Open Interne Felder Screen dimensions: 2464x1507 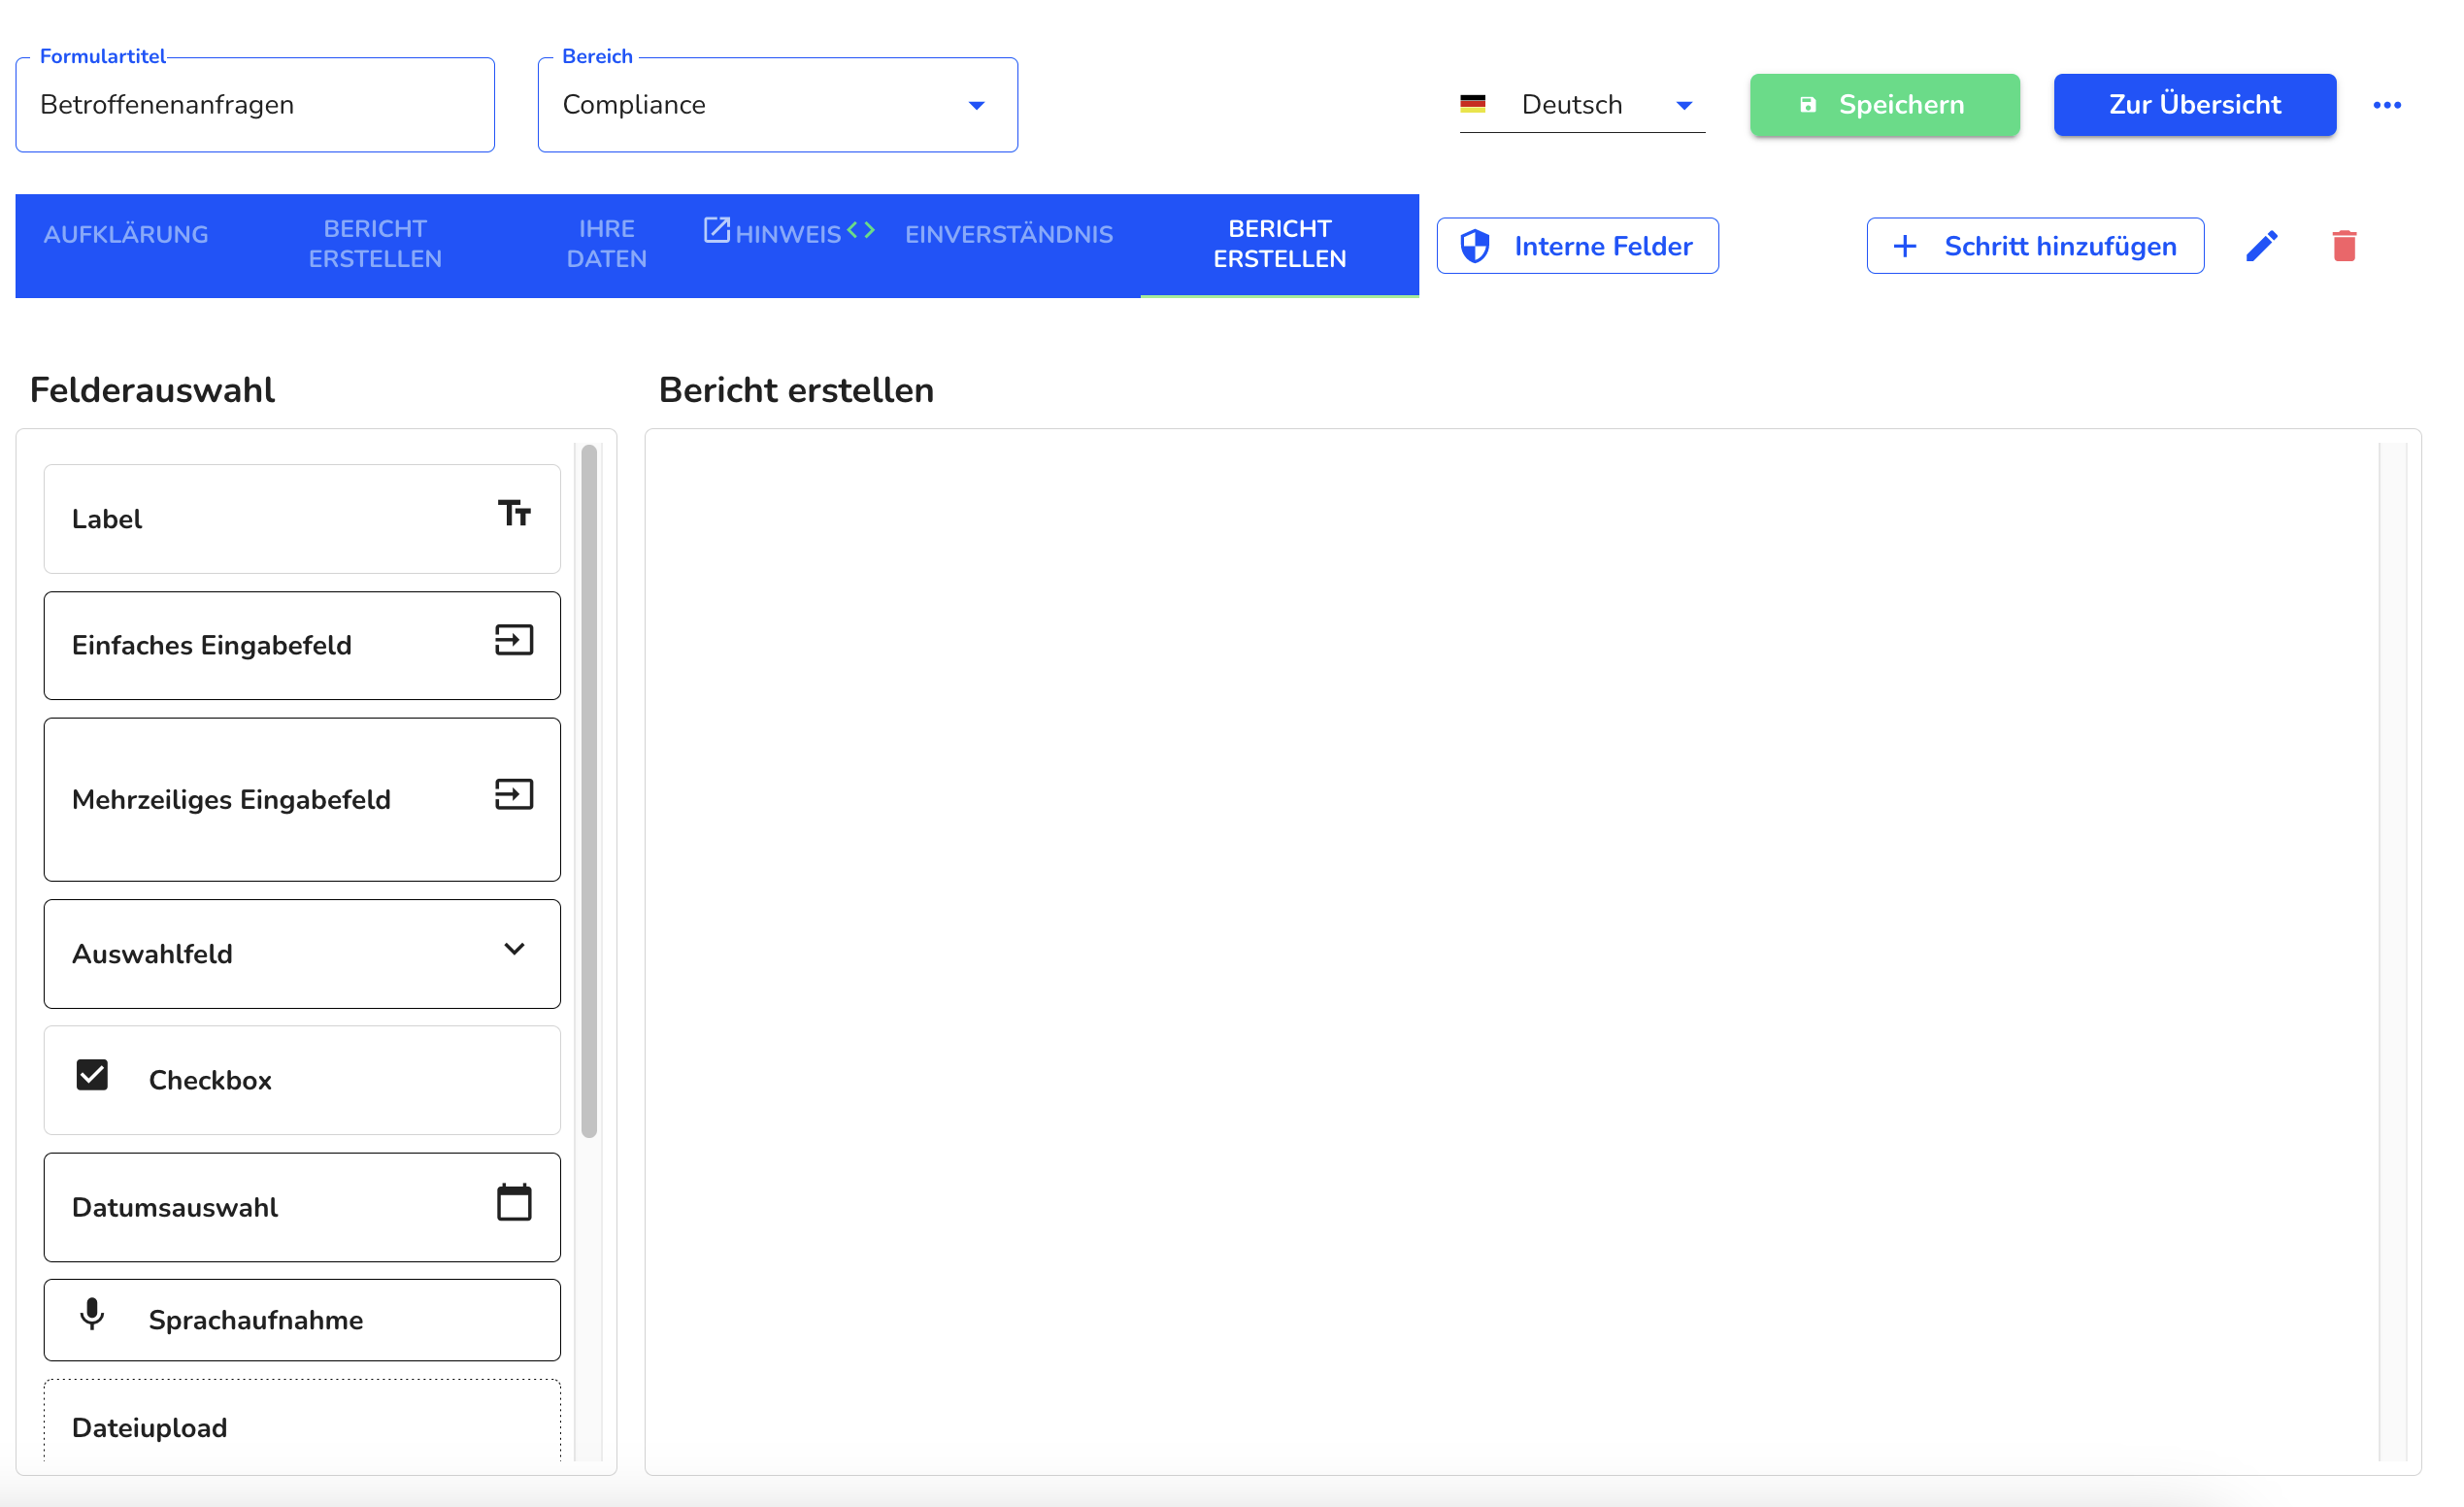pos(1577,246)
